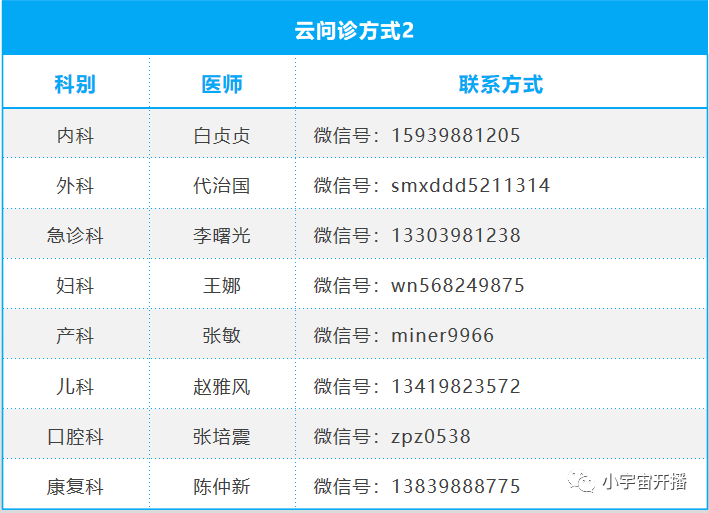Select doctor name 赵雅风

pos(222,387)
